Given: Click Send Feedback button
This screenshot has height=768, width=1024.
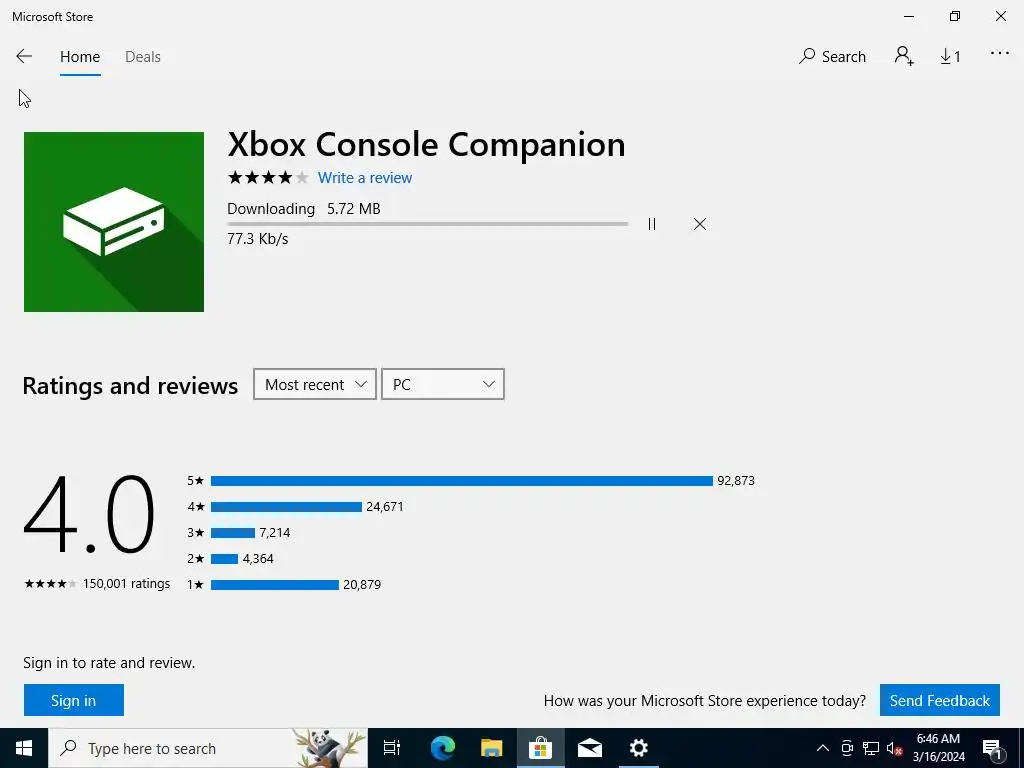Looking at the screenshot, I should [x=940, y=700].
